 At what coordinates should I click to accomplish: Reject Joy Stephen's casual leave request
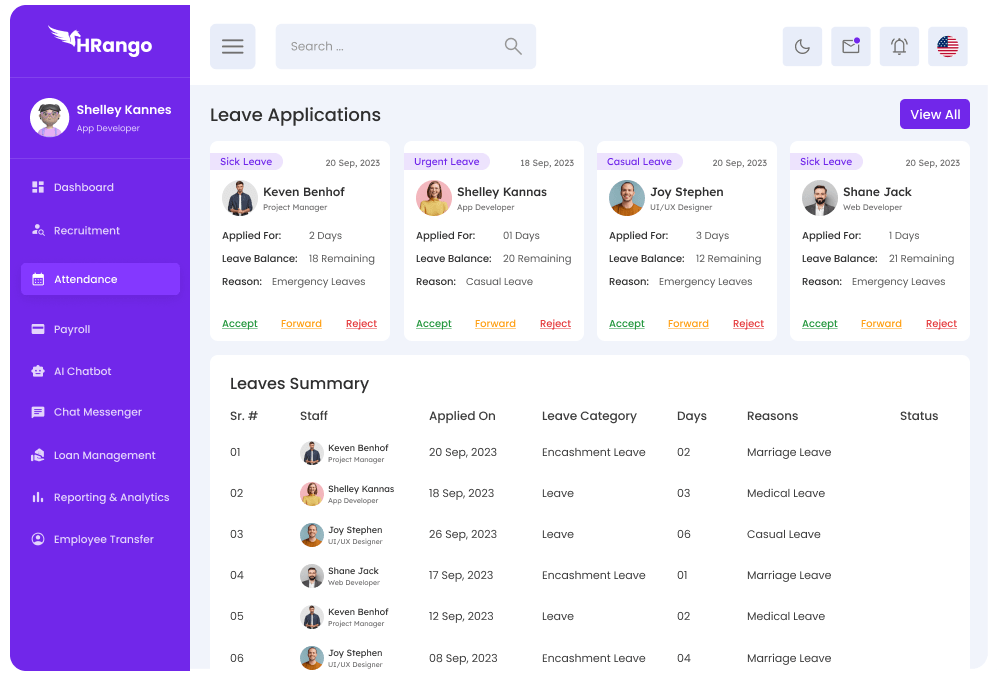click(x=748, y=324)
